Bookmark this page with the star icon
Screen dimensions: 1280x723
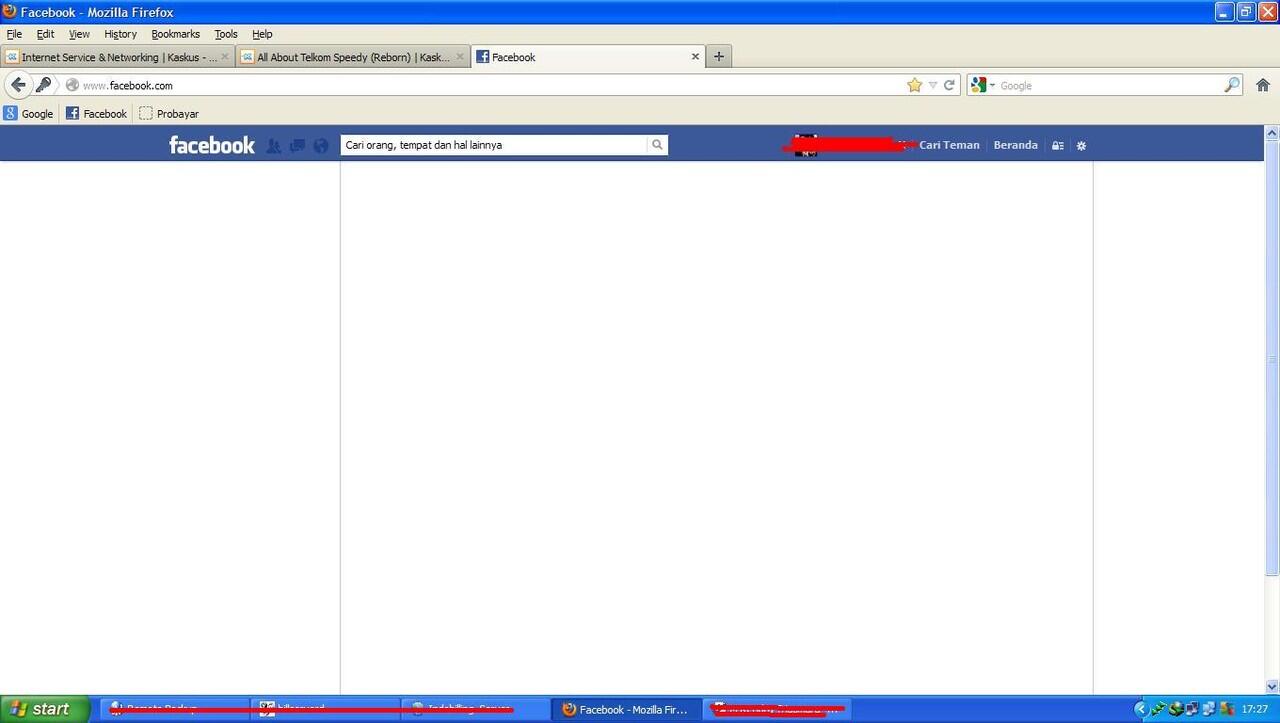914,85
